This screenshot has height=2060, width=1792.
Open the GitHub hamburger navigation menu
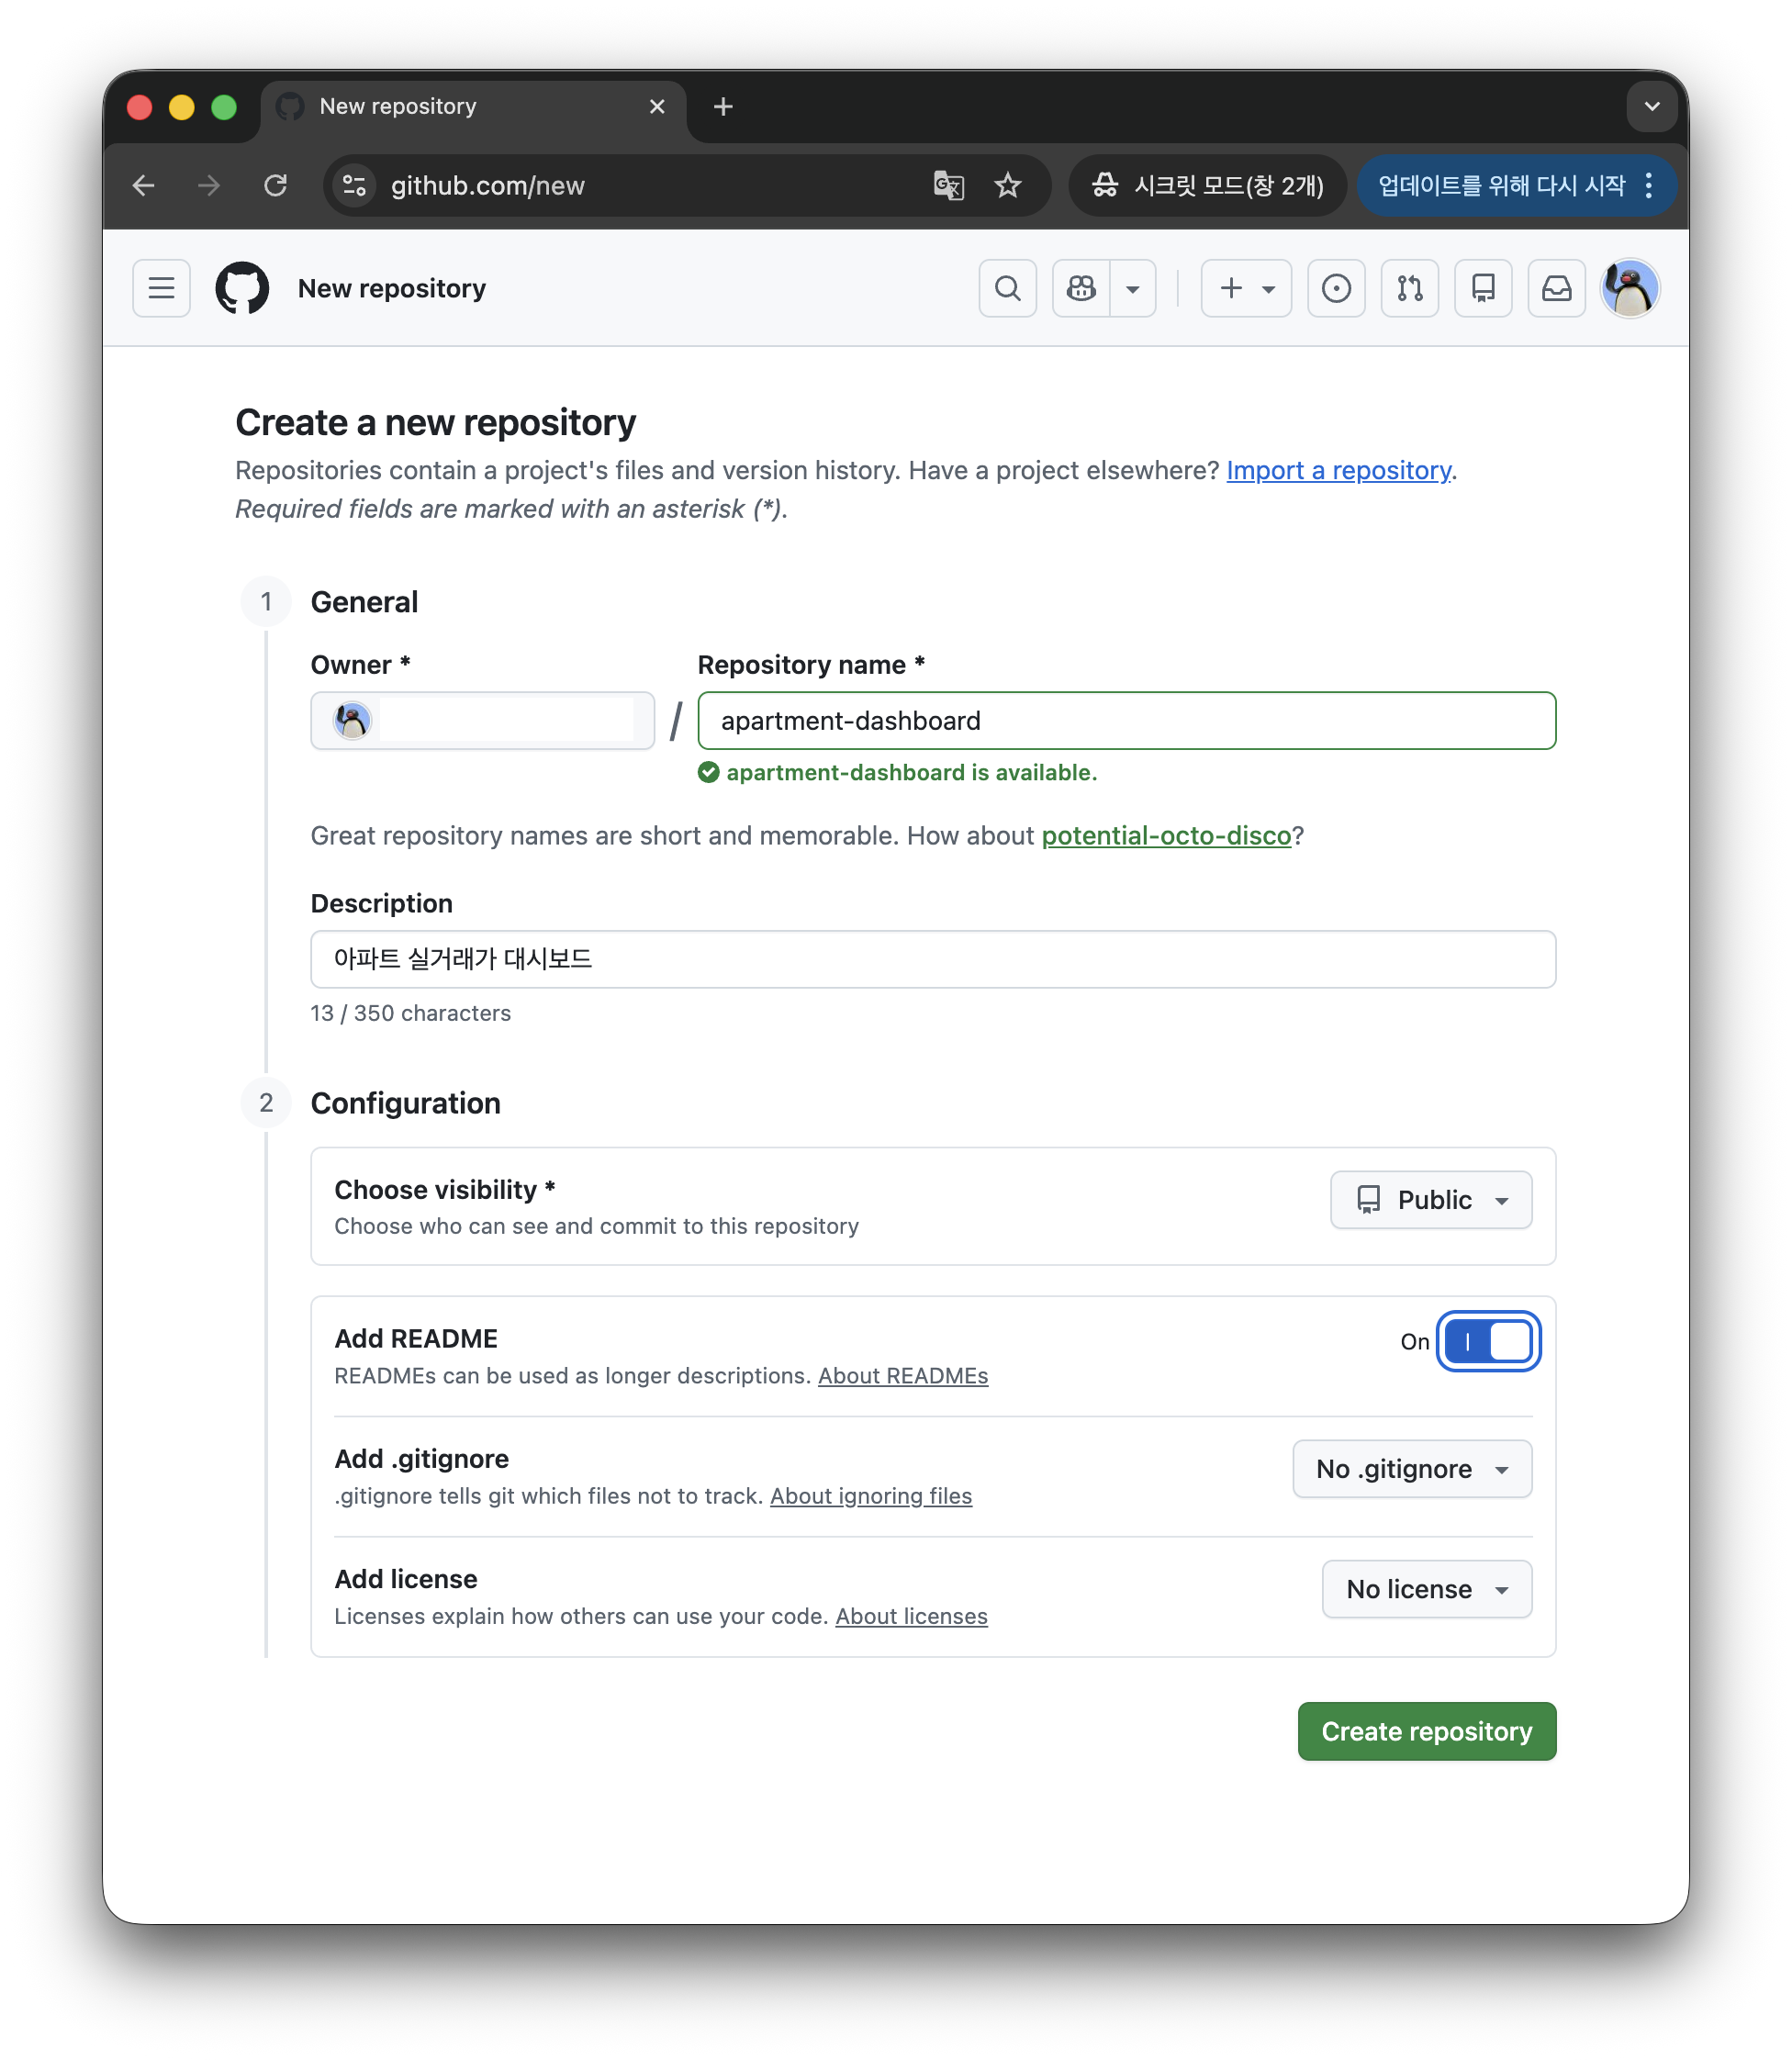(x=161, y=288)
